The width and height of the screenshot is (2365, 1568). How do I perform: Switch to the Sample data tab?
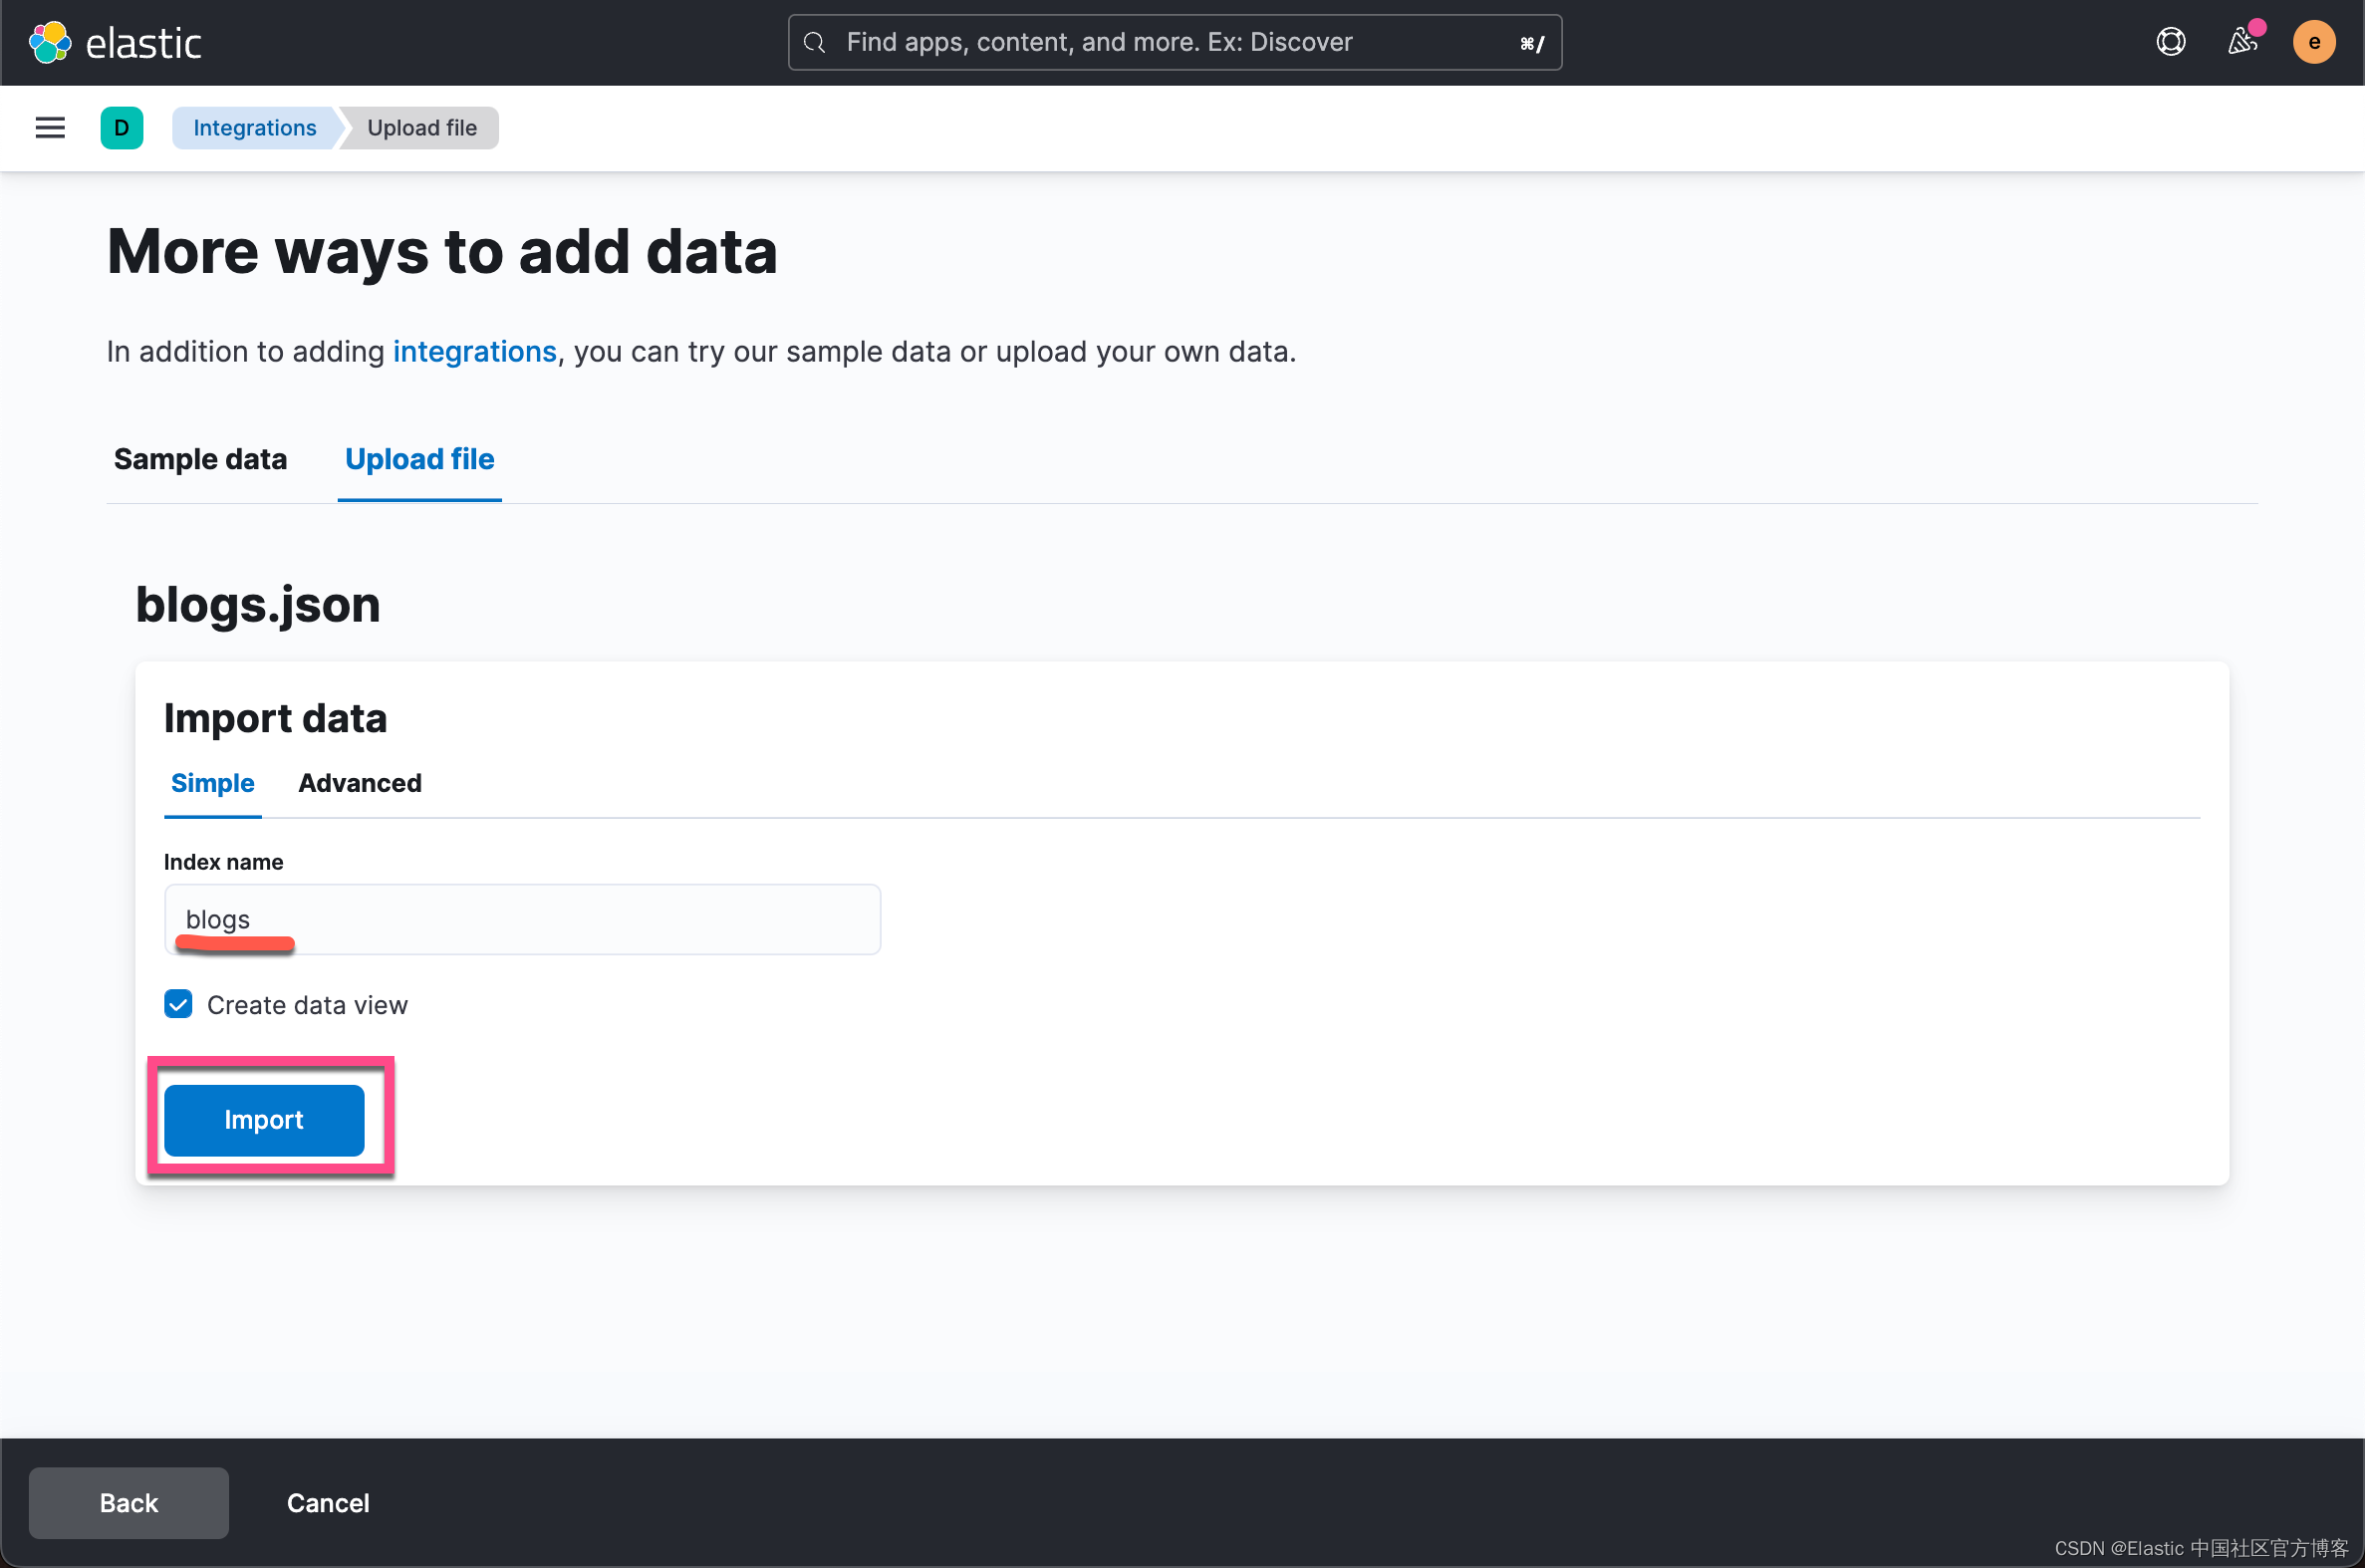200,459
